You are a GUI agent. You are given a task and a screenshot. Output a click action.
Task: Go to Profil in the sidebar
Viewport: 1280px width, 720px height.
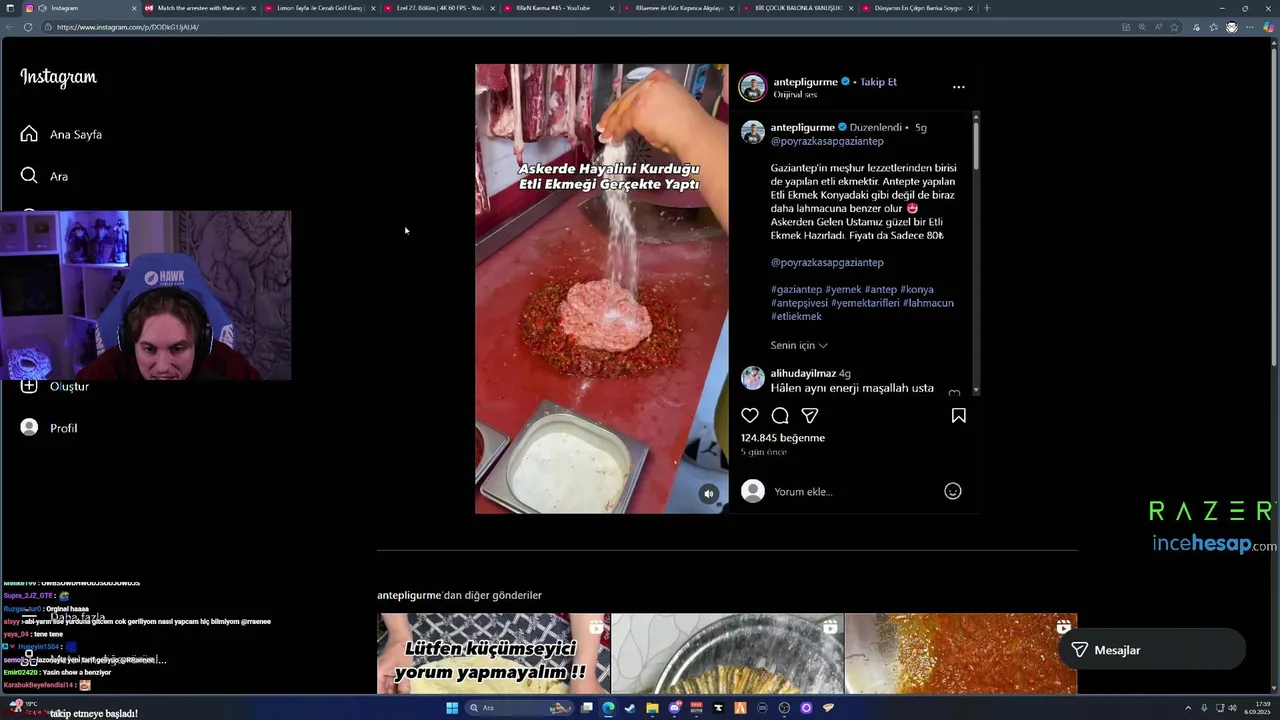50,428
